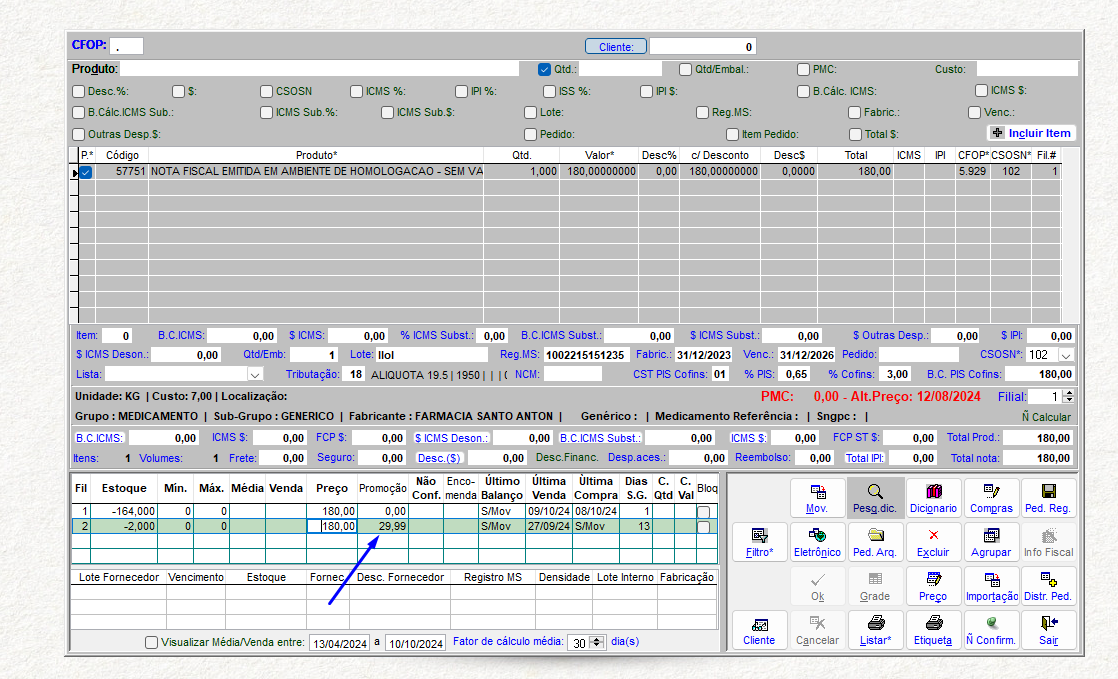This screenshot has width=1118, height=679.
Task: Open the Grade button
Action: tap(875, 586)
